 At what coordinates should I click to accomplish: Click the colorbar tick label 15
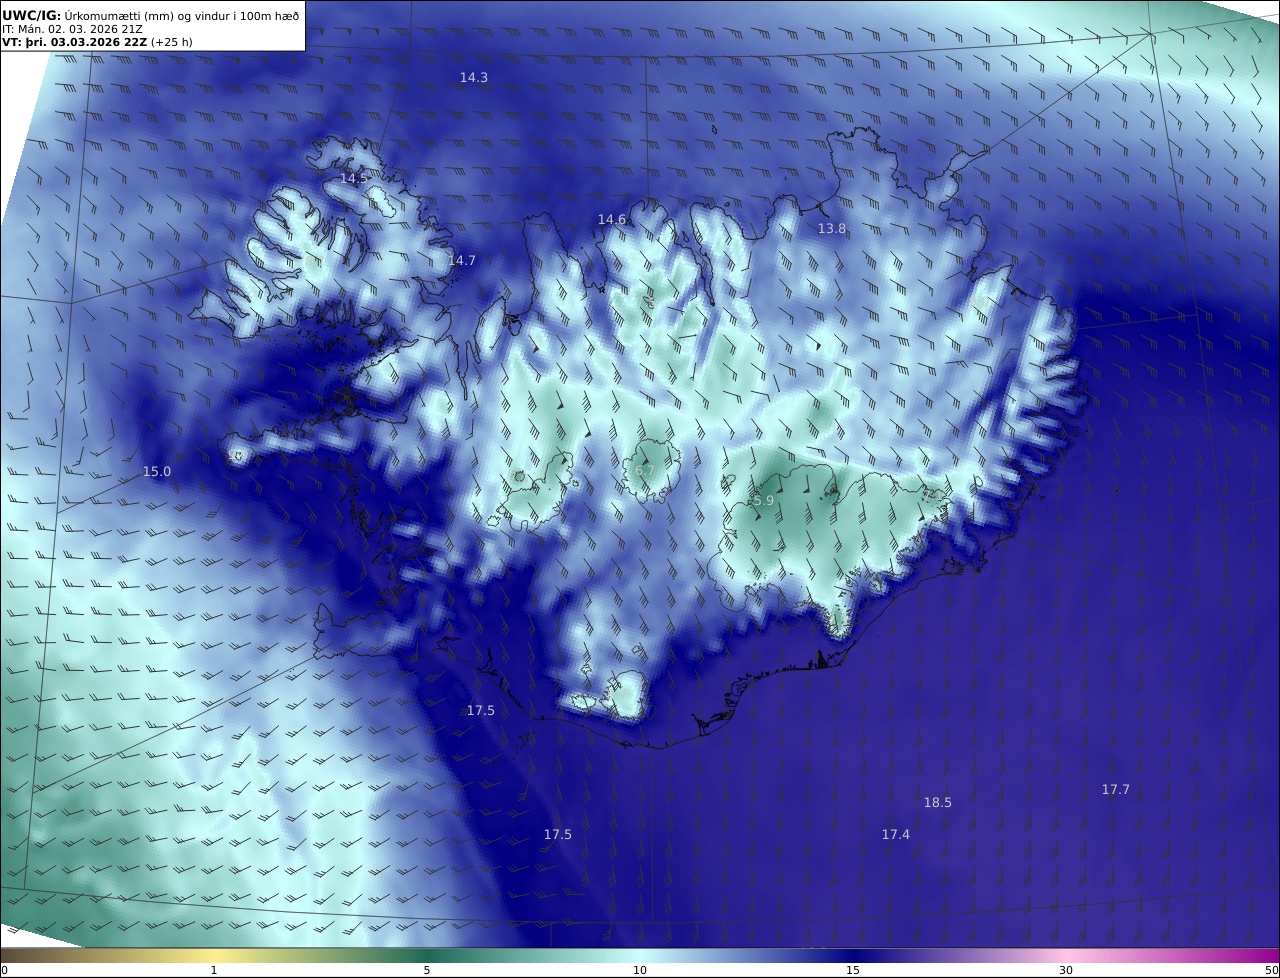point(853,970)
